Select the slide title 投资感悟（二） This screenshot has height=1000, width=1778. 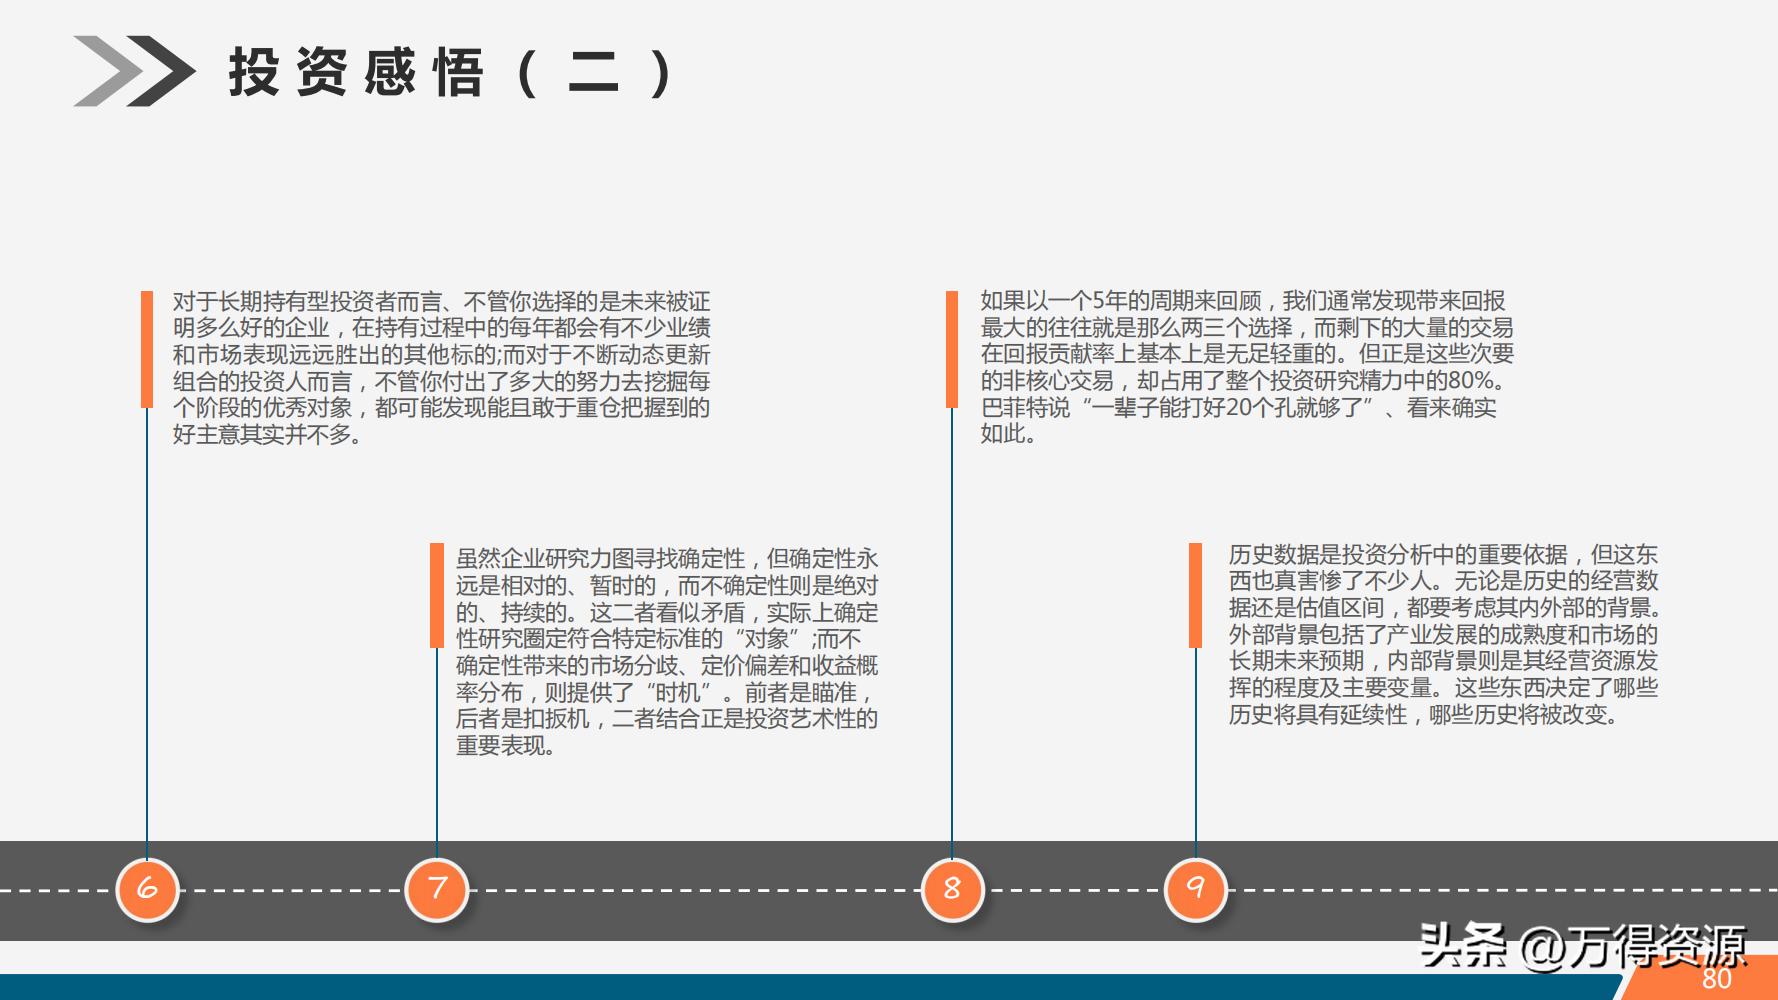click(x=450, y=72)
